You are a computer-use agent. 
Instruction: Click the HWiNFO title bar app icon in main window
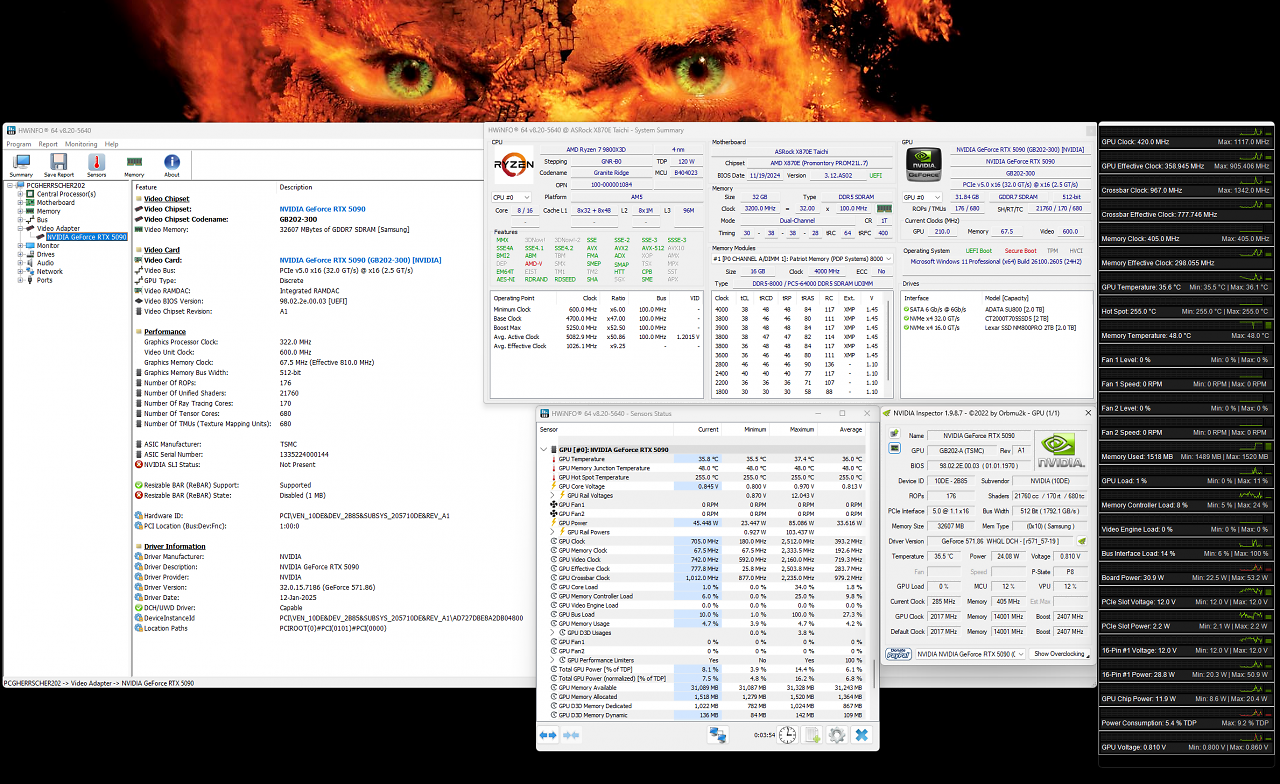[10, 130]
